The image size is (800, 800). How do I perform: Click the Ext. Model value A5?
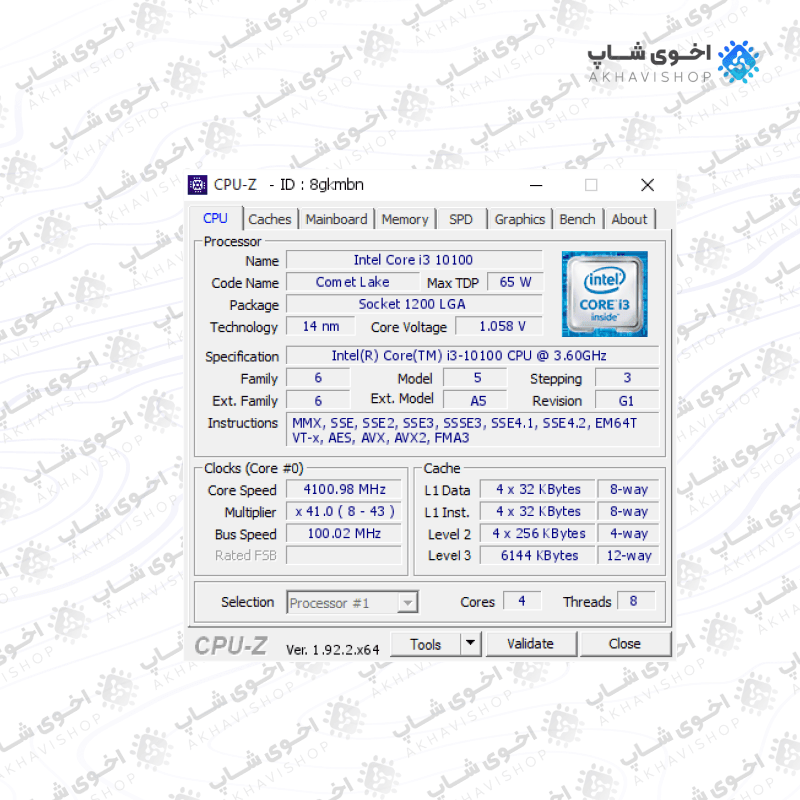pos(475,400)
